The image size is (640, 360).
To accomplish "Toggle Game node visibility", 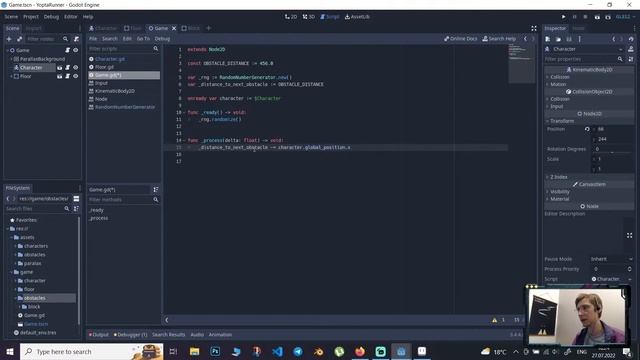I will pos(76,50).
